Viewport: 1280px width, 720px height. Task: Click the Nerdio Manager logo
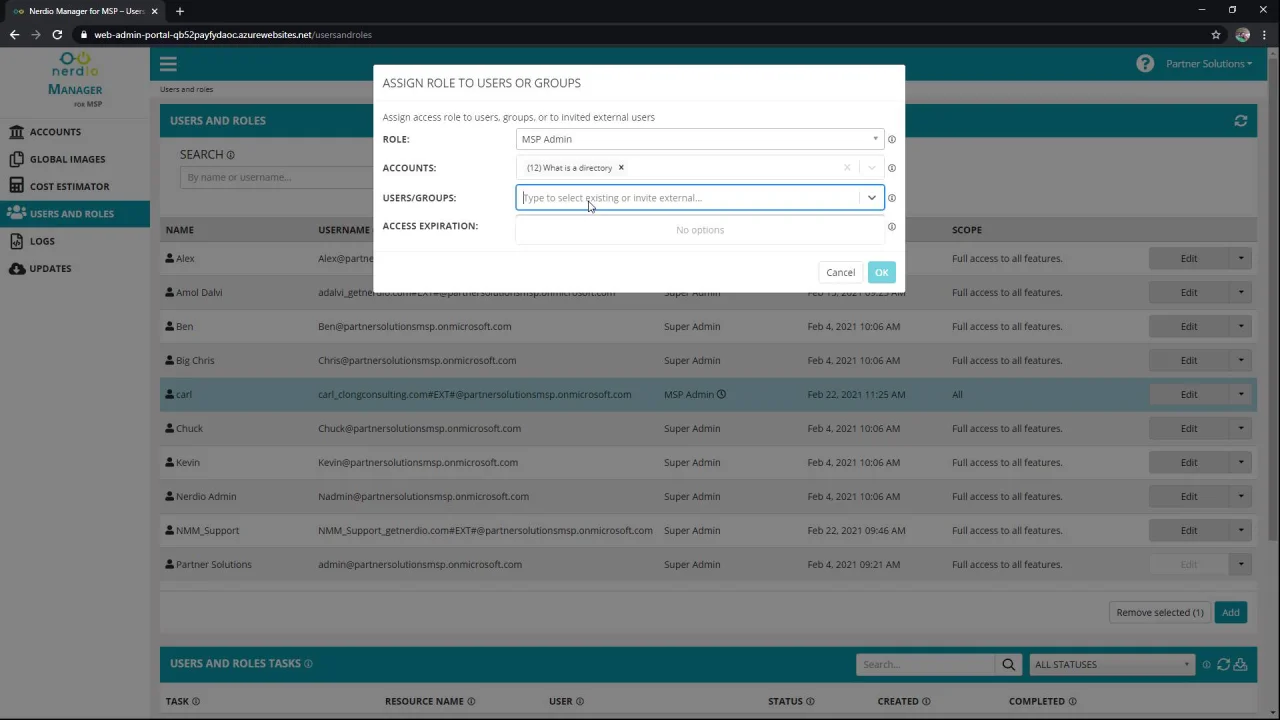click(75, 80)
